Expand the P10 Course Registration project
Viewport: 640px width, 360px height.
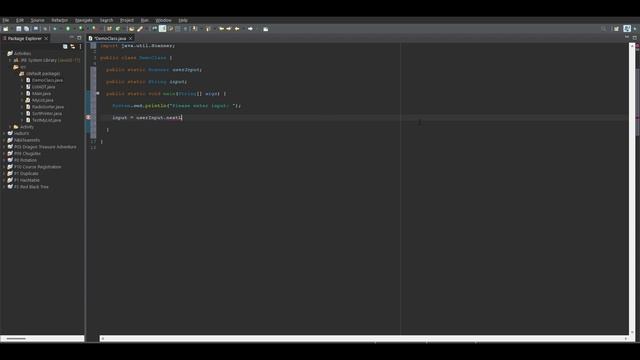click(4, 167)
